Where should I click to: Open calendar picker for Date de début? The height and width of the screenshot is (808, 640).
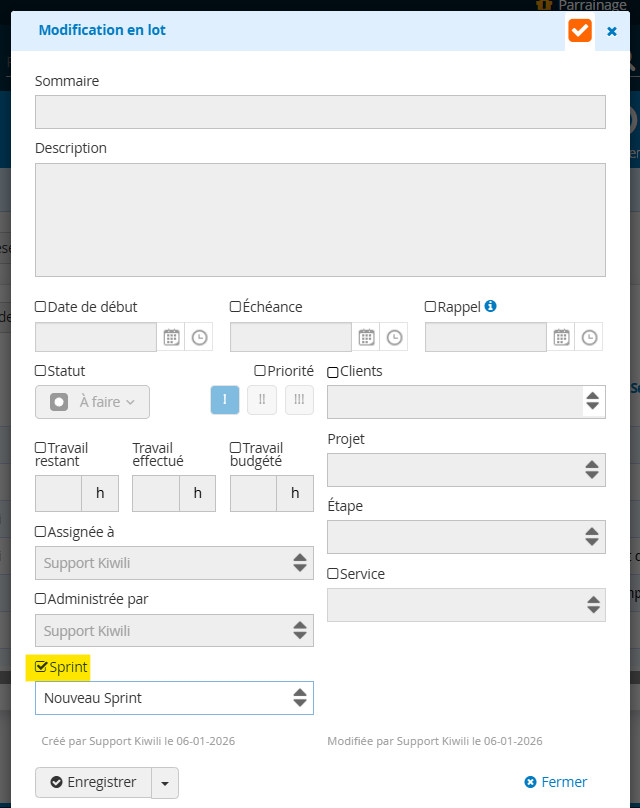pyautogui.click(x=171, y=337)
